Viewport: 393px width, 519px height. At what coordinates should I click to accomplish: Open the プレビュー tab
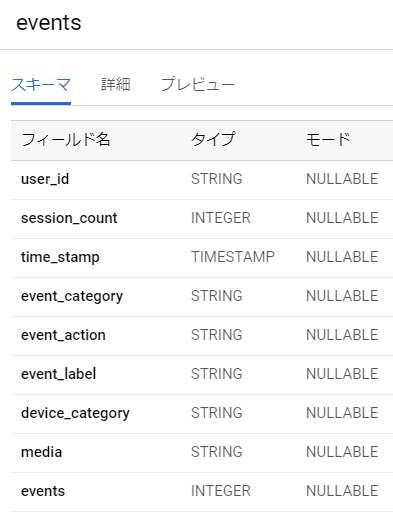click(198, 85)
